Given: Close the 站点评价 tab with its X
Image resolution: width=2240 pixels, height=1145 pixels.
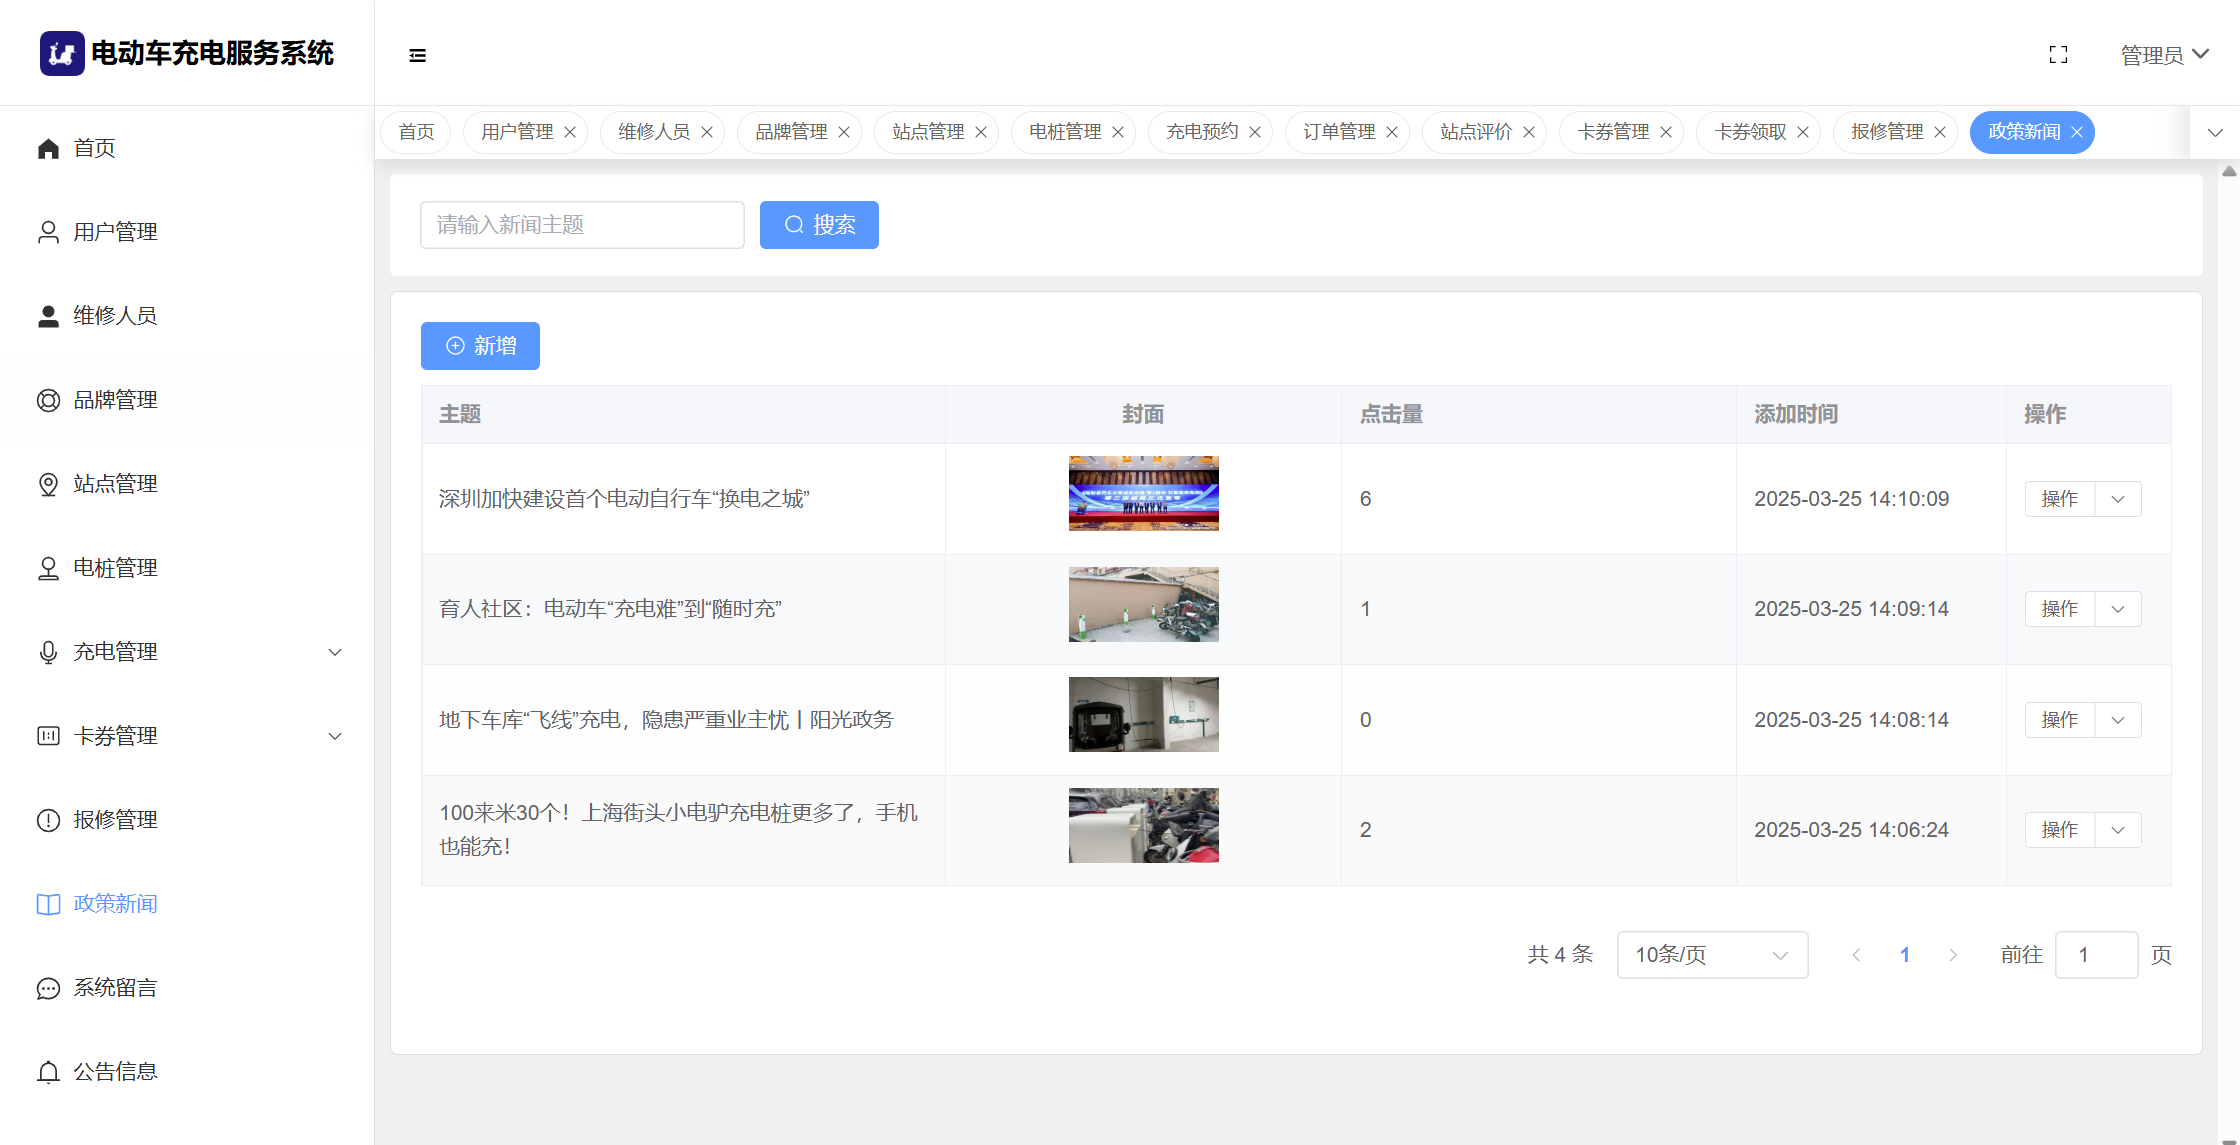Looking at the screenshot, I should [1529, 132].
